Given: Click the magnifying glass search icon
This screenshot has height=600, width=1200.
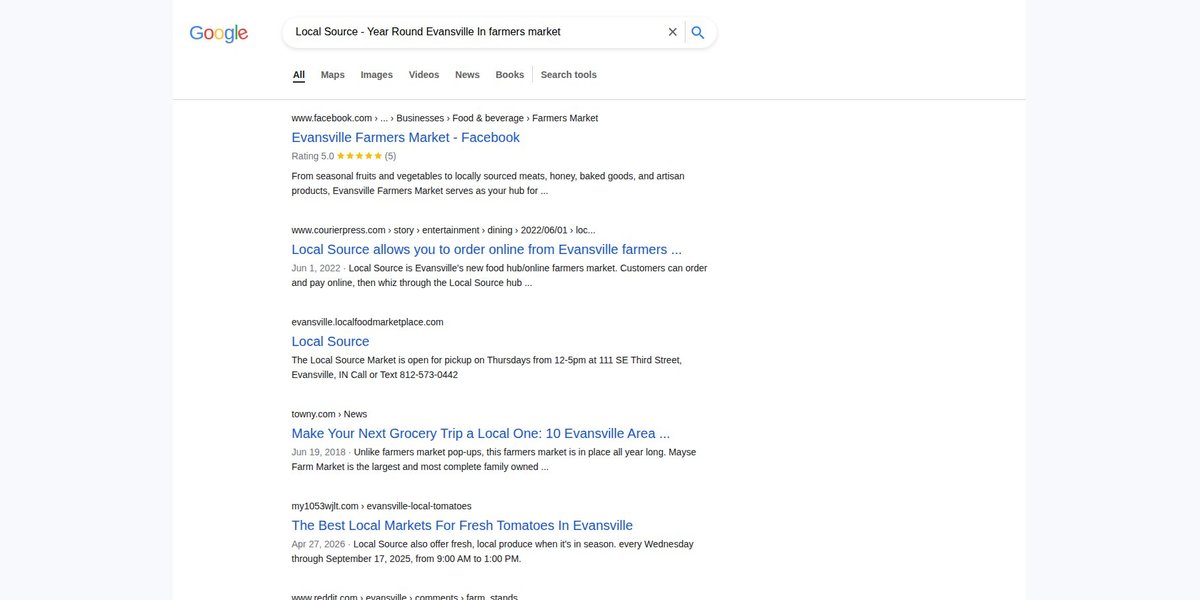Looking at the screenshot, I should click(x=698, y=32).
